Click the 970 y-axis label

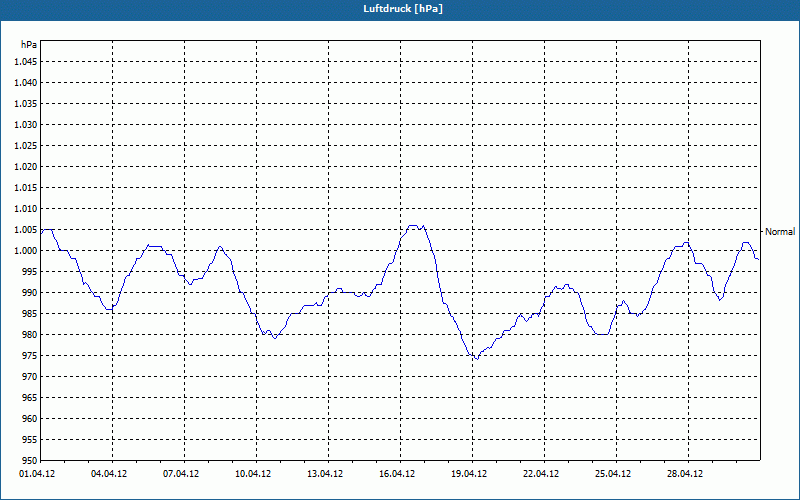point(30,377)
